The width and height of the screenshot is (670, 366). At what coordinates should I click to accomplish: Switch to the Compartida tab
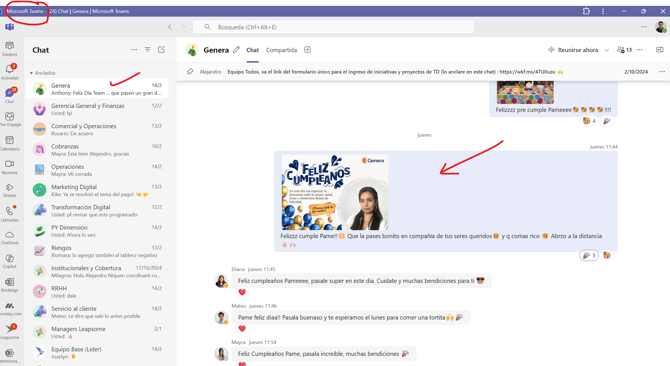(281, 50)
